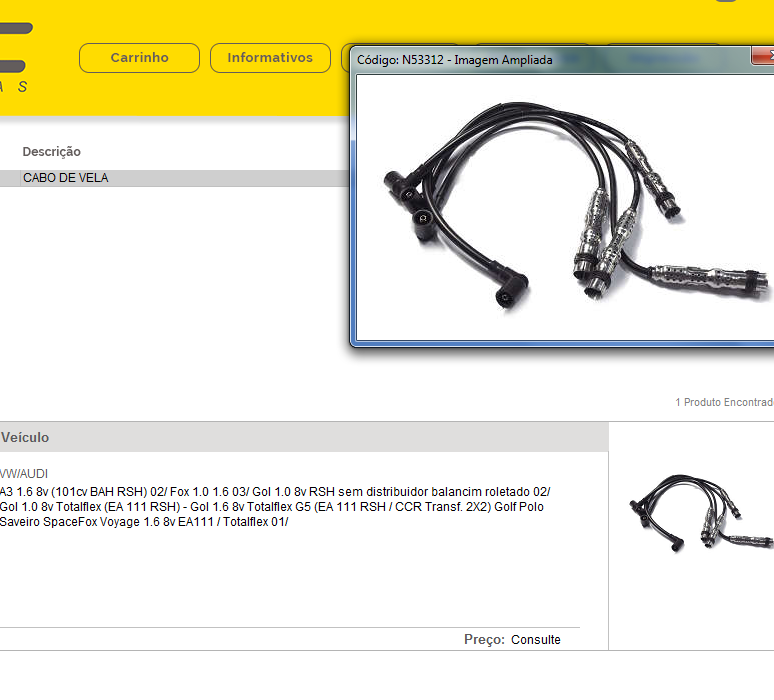Viewport: 774px width, 700px height.
Task: Click the VW/AUDI manufacturer label
Action: click(24, 473)
